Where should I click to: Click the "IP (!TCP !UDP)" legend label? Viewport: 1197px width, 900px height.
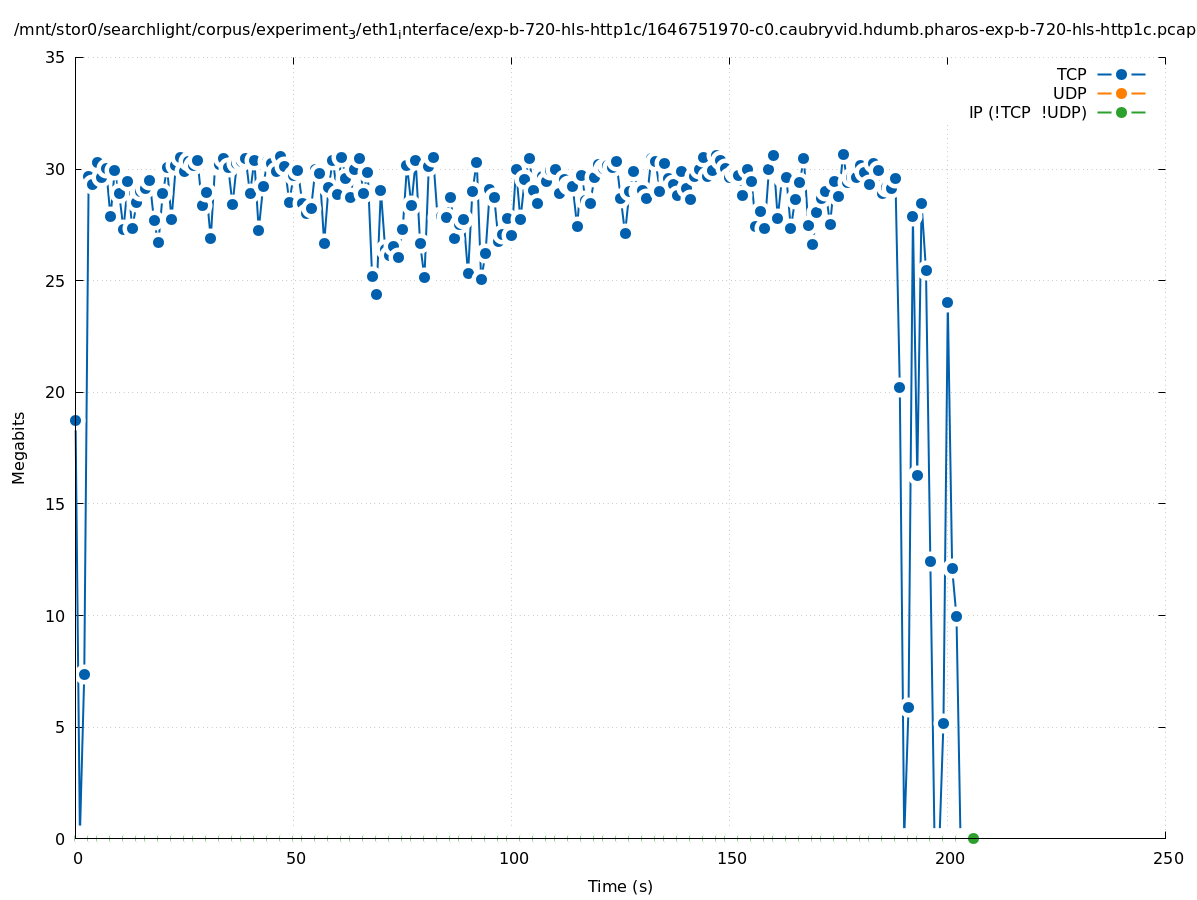(1027, 112)
